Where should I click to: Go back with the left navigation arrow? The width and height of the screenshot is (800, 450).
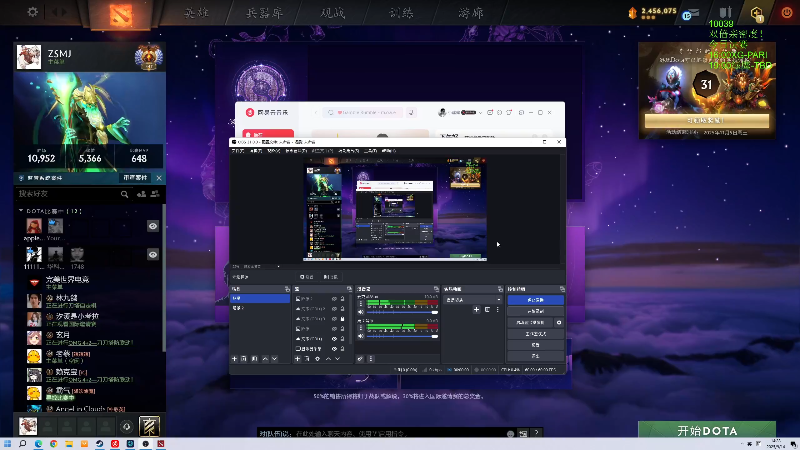[54, 12]
